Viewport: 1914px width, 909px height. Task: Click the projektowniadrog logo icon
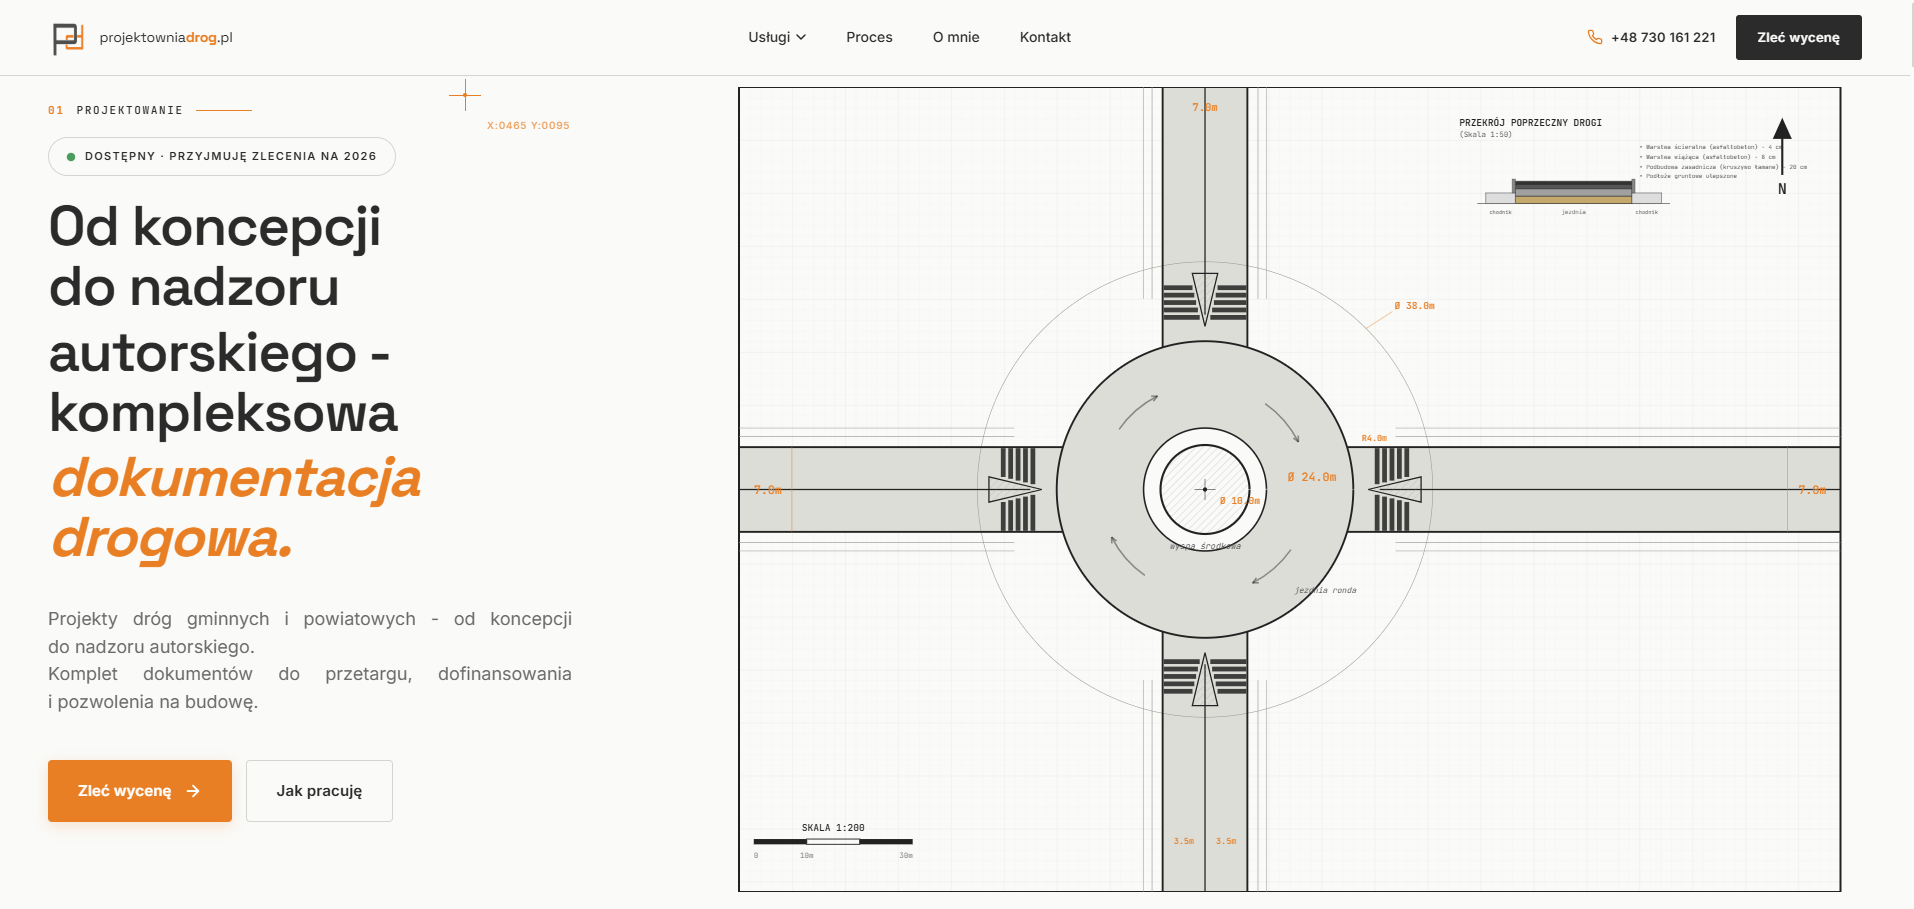point(68,38)
